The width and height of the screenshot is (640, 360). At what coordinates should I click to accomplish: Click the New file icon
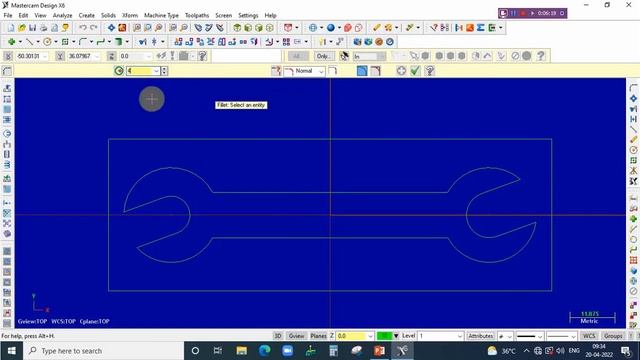pos(11,28)
